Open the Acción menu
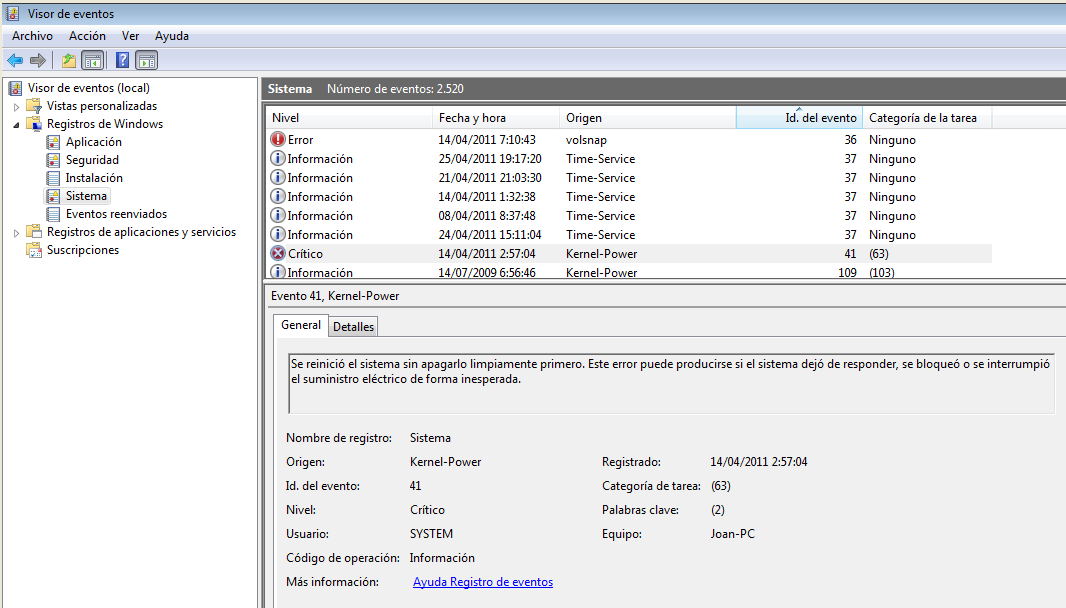The image size is (1066, 608). pos(87,36)
